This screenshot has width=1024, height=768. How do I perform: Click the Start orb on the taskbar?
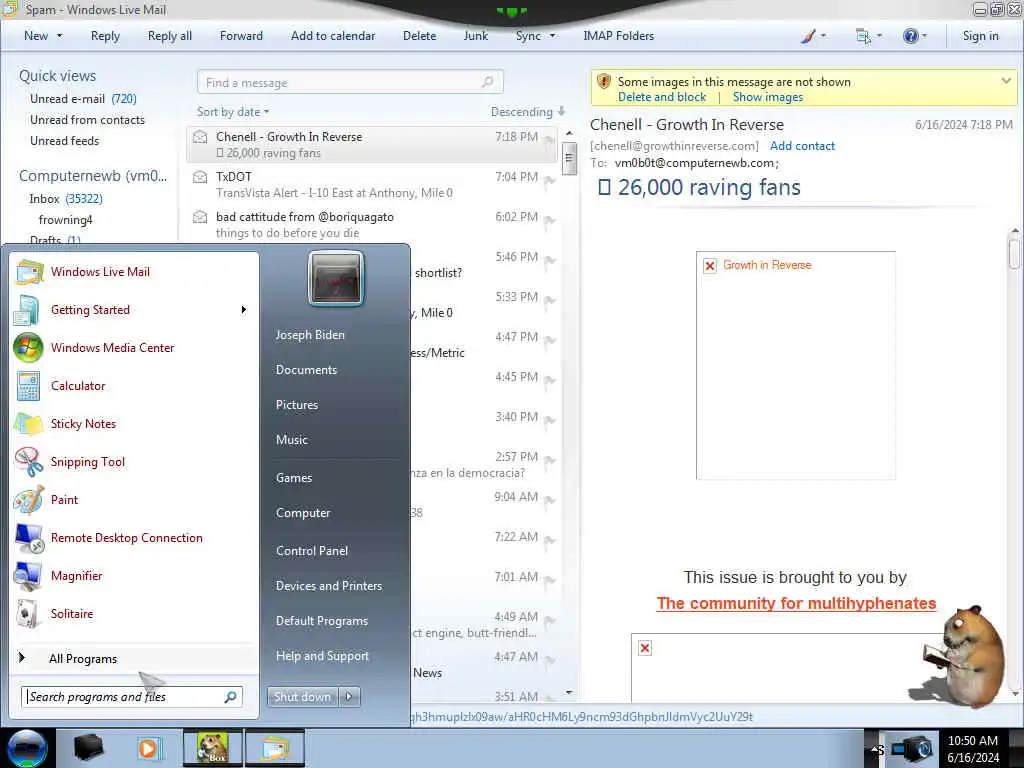tap(27, 748)
